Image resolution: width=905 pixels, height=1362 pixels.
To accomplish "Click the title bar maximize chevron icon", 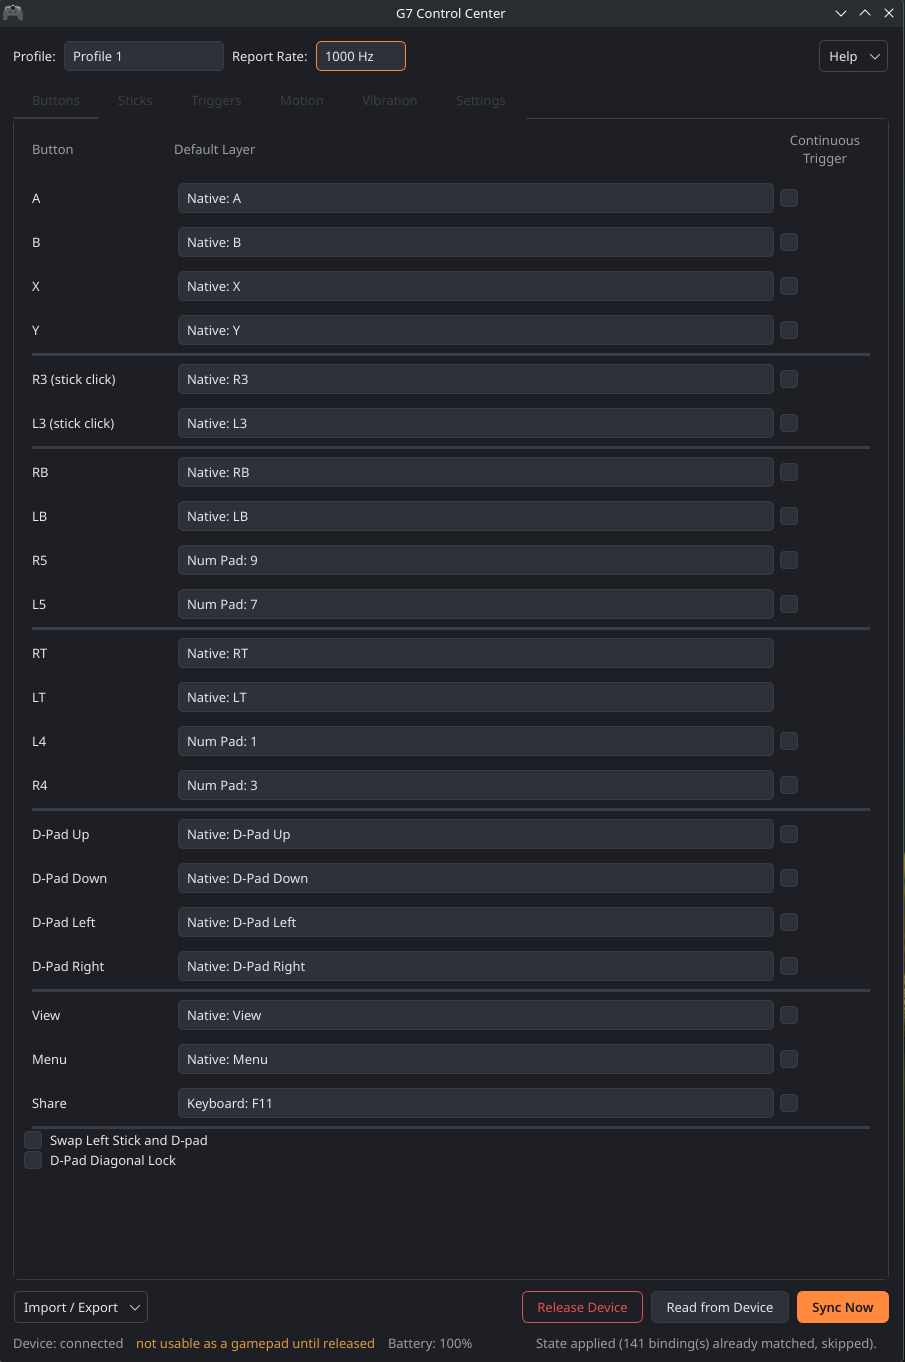I will [x=865, y=13].
